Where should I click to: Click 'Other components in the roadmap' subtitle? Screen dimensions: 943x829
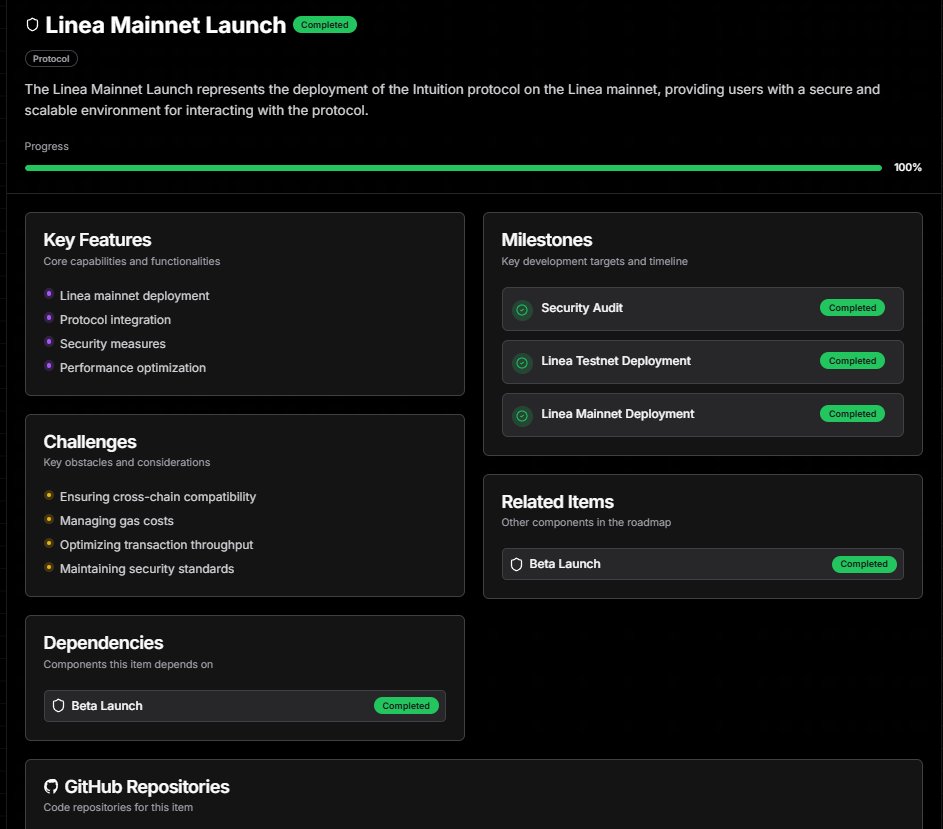click(x=586, y=522)
